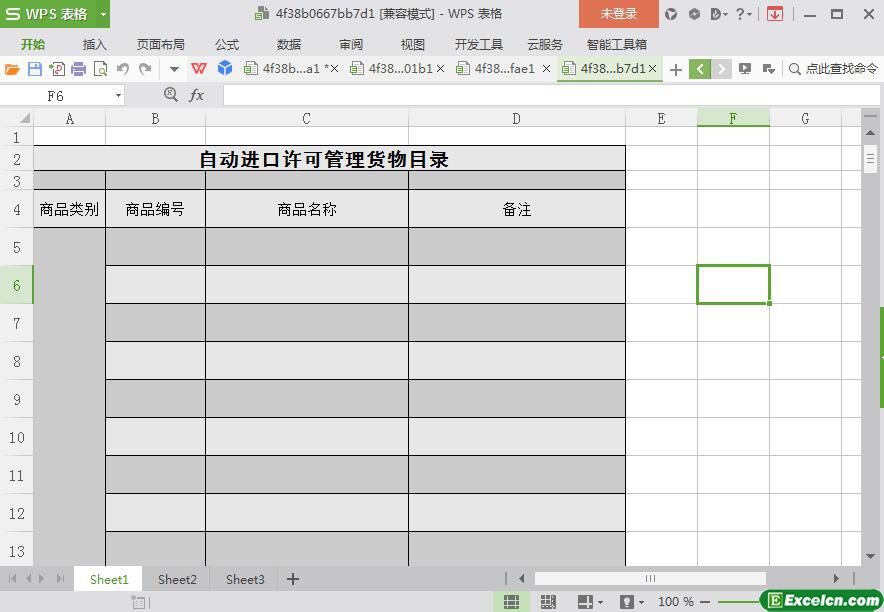Open the WPS 表格 application menu dropdown
The image size is (884, 612).
point(103,14)
